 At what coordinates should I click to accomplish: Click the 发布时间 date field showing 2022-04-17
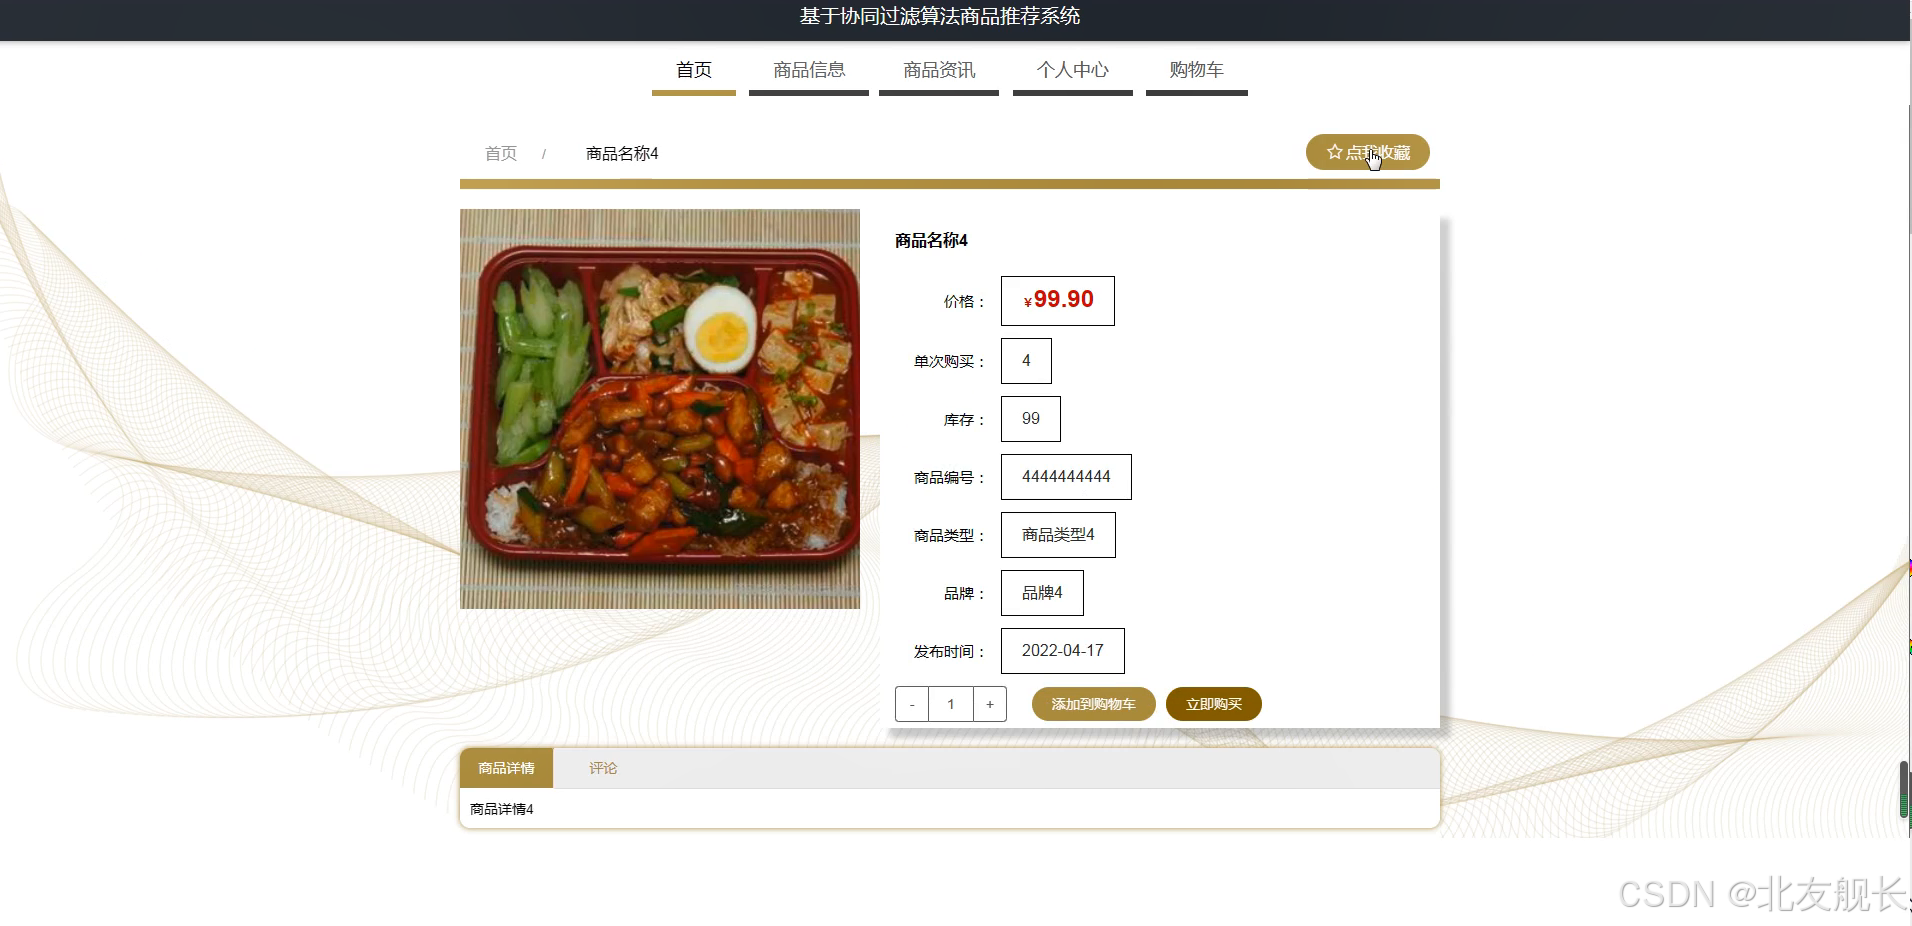[x=1062, y=650]
